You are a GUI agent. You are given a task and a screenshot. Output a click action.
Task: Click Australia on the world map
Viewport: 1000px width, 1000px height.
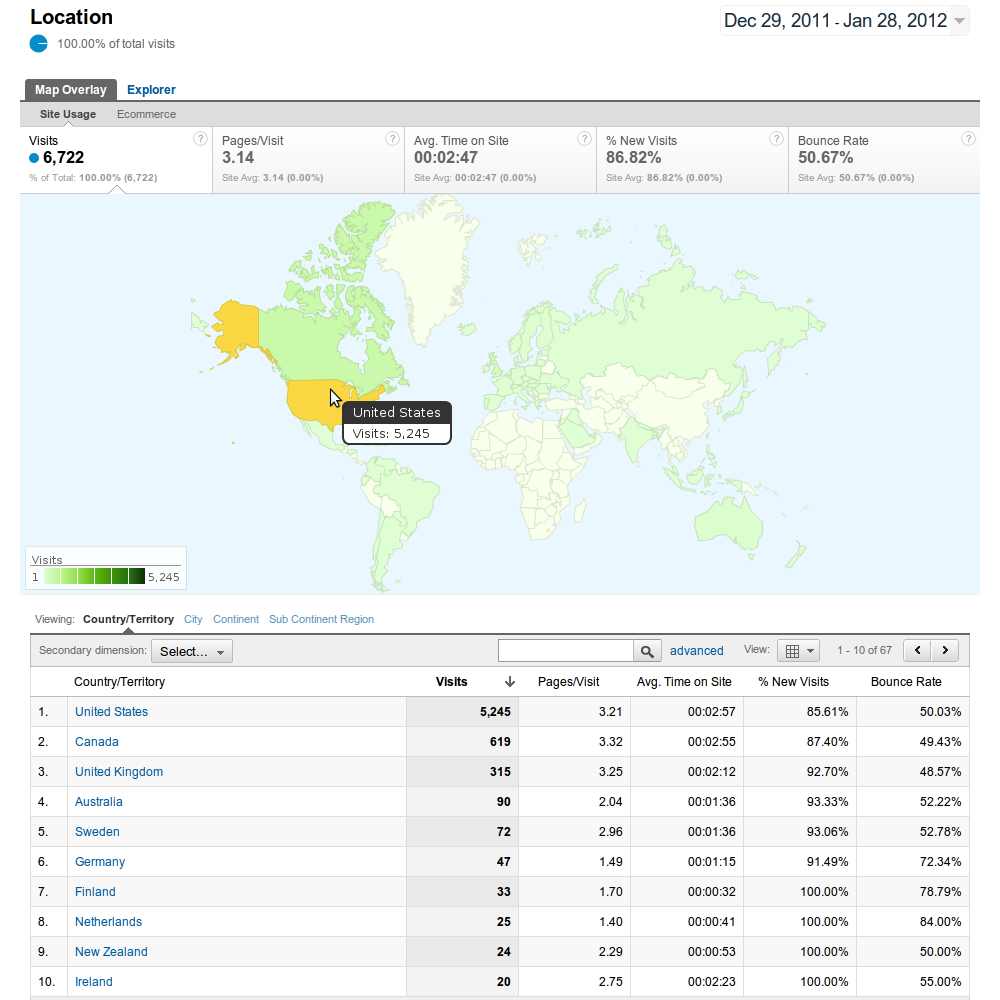(x=728, y=524)
